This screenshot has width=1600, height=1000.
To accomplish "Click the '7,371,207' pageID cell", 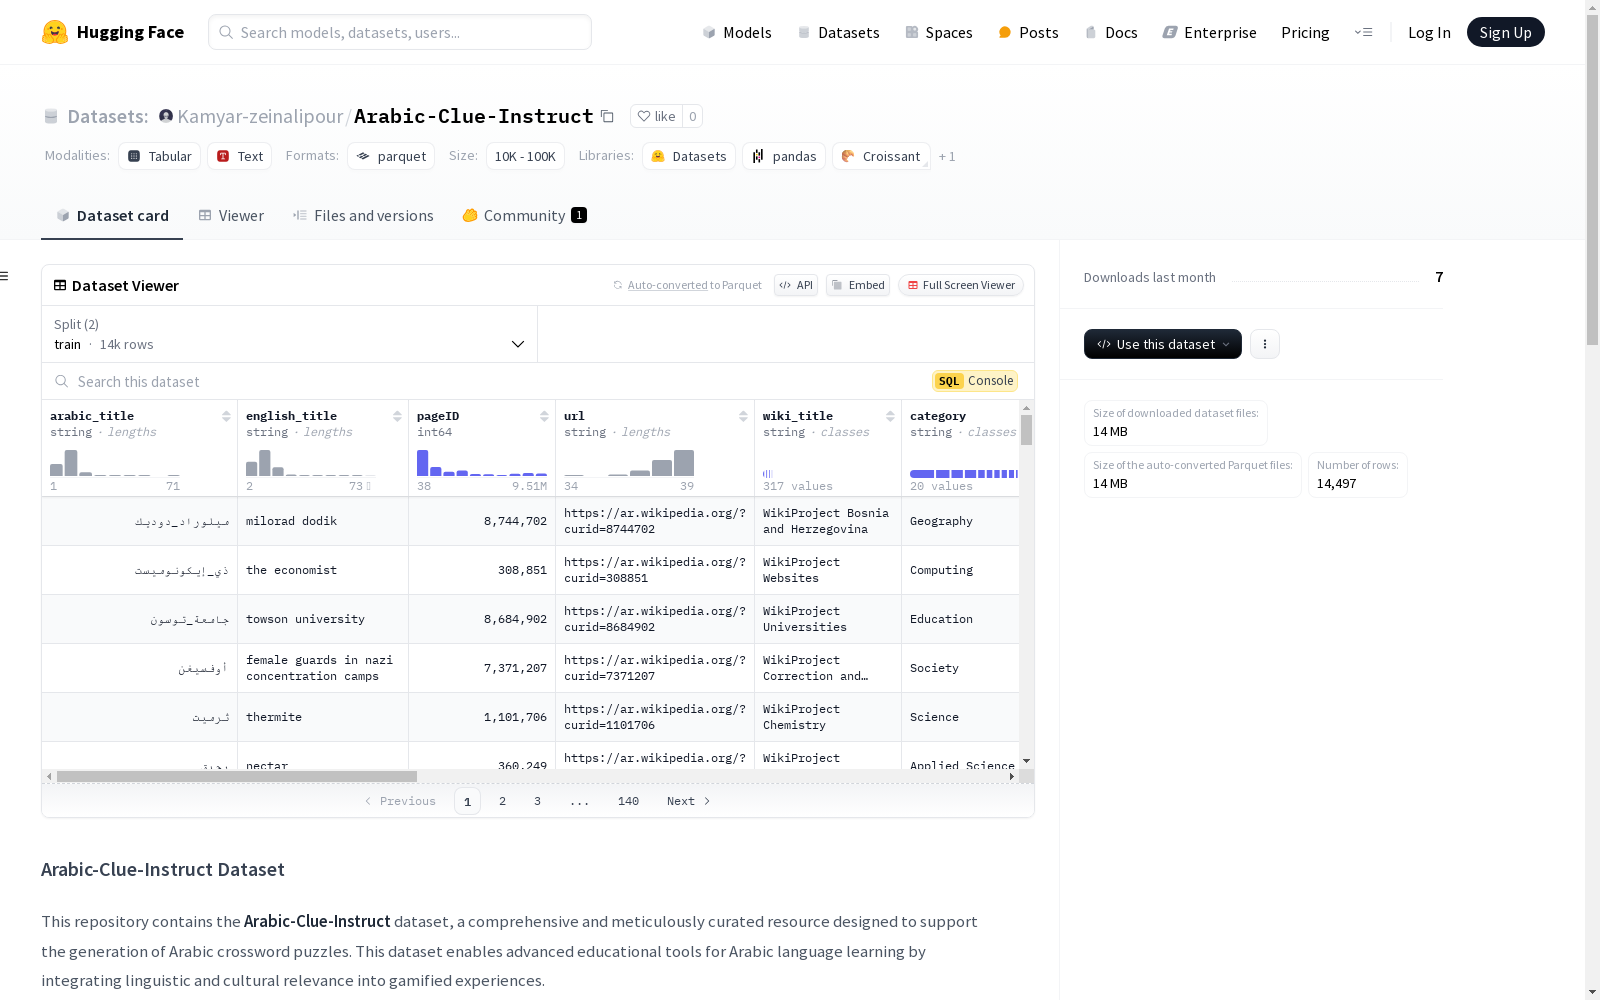I will click(482, 668).
